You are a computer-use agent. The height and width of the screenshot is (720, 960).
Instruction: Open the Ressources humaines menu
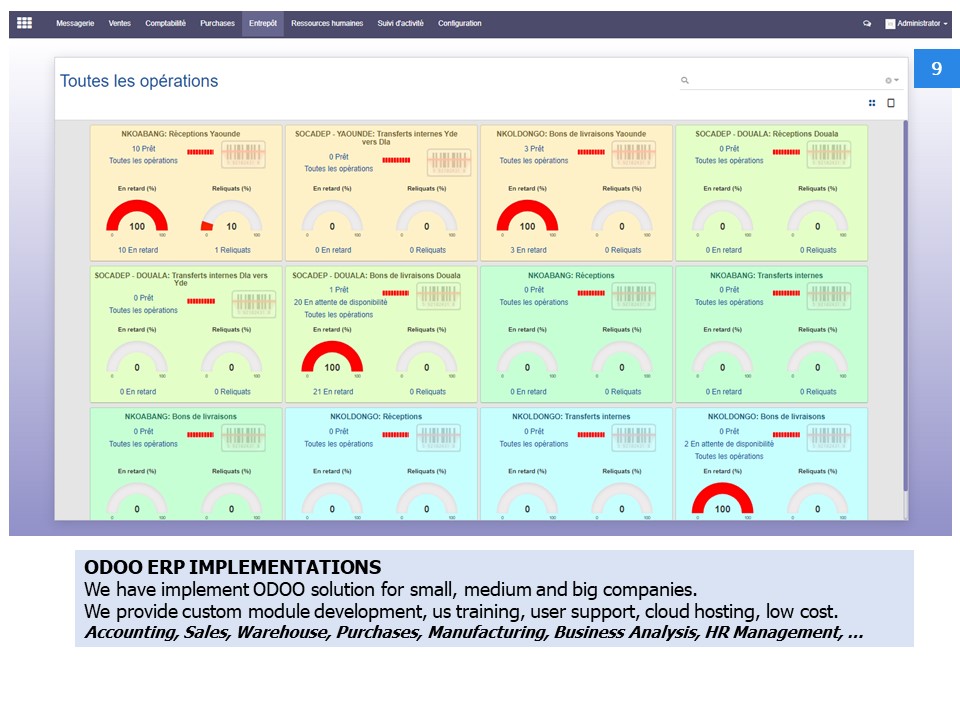327,23
